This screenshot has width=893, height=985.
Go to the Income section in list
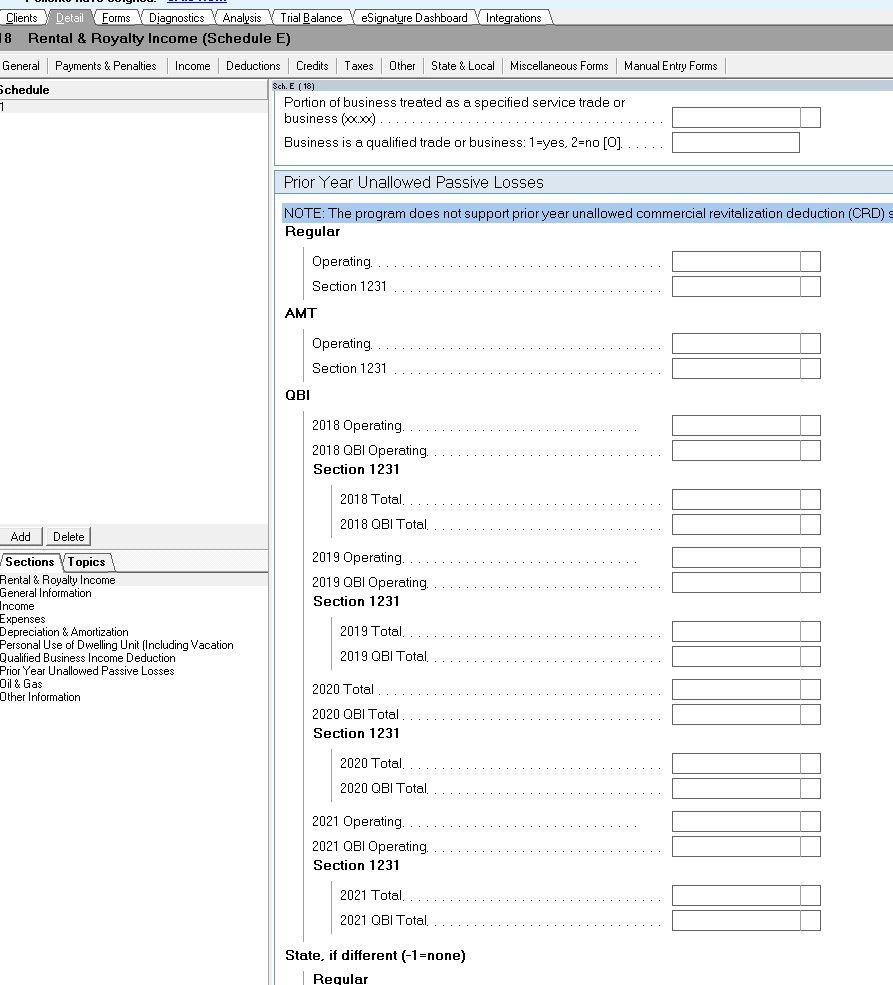pyautogui.click(x=18, y=606)
